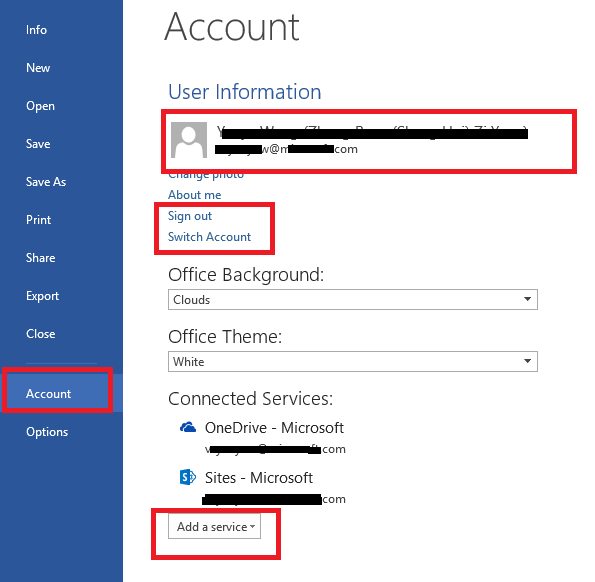Image resolution: width=595 pixels, height=582 pixels.
Task: Click the Switch Account link
Action: (x=209, y=237)
